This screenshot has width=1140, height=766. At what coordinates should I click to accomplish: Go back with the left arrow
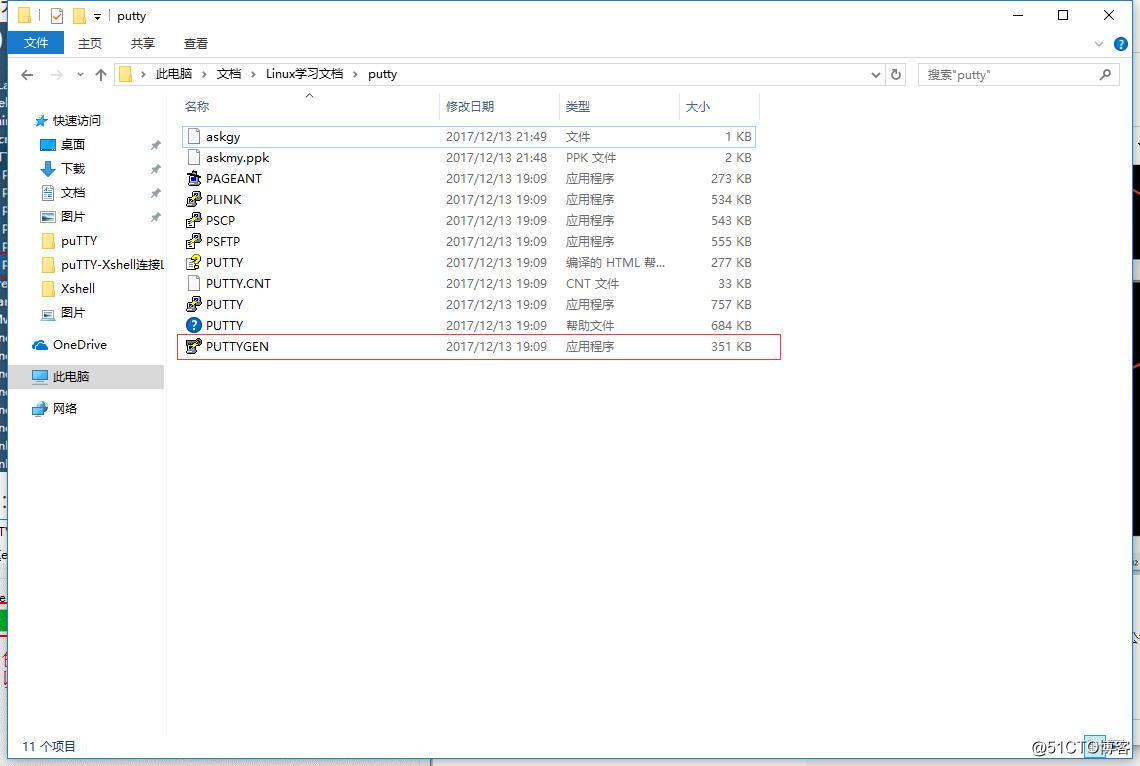[28, 75]
